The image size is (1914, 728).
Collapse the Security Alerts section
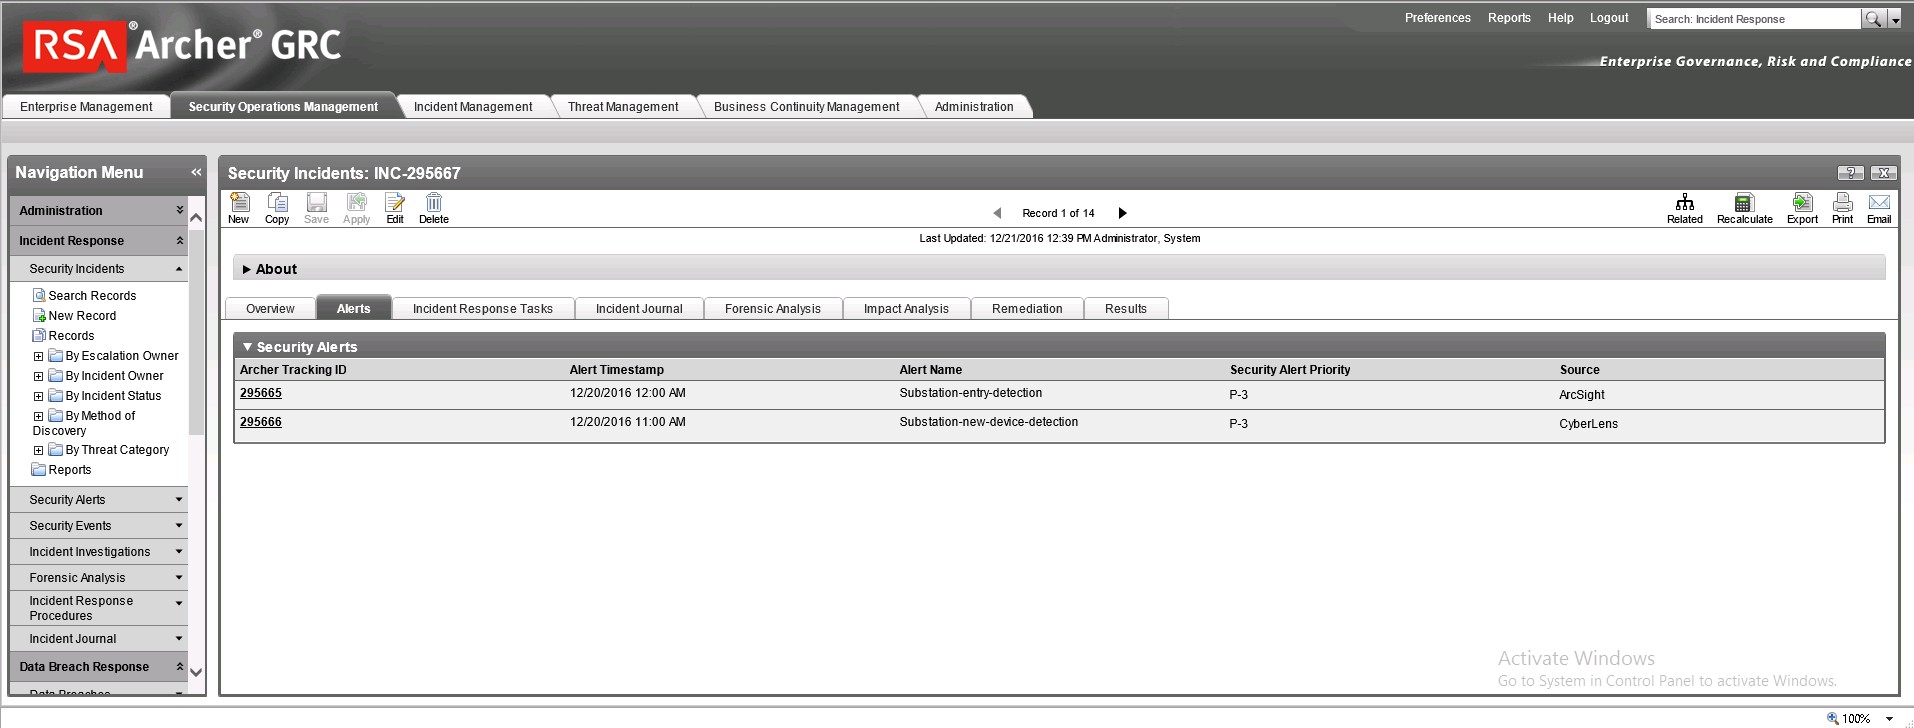[x=247, y=347]
